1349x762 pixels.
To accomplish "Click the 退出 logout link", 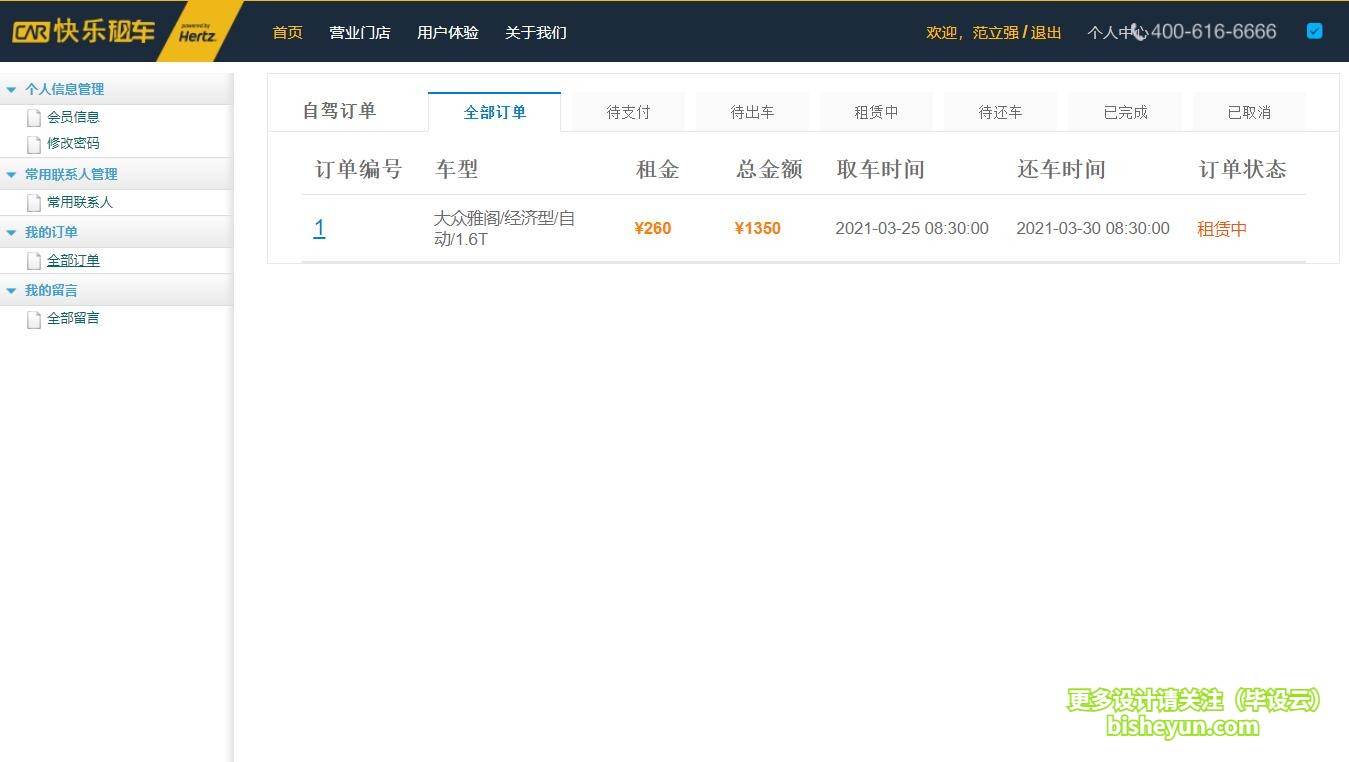I will point(1046,31).
